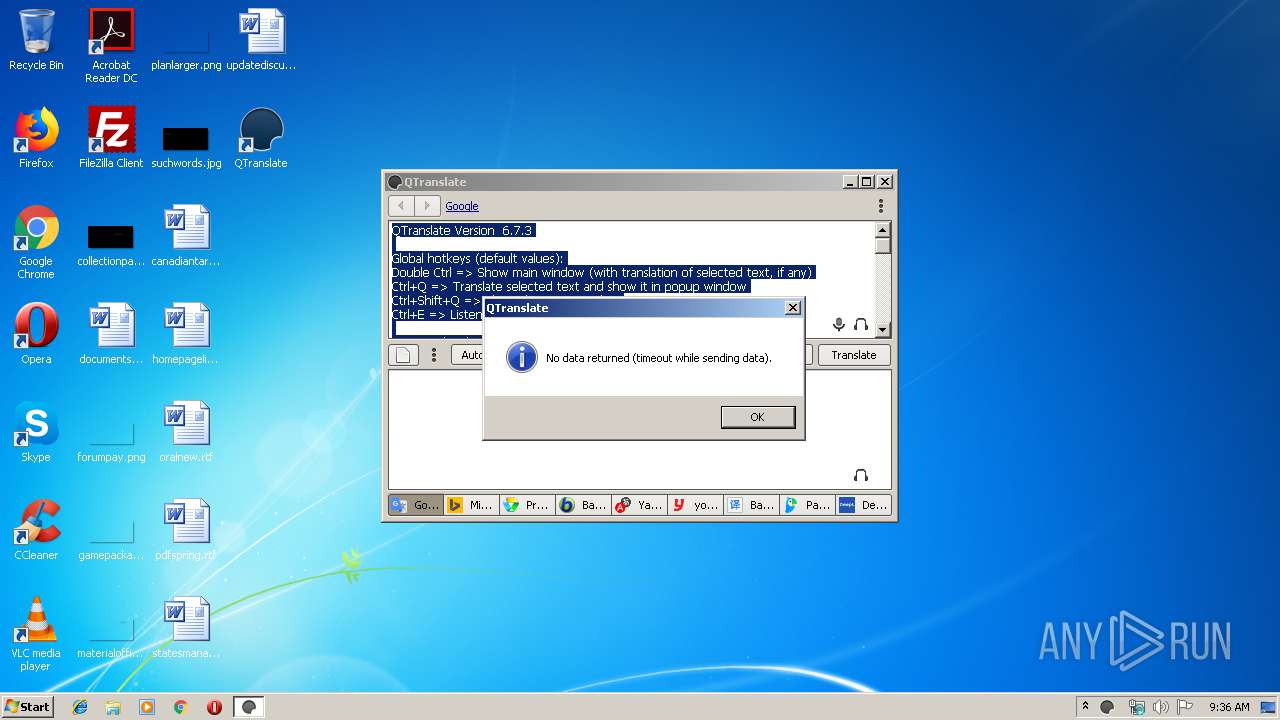1280x720 pixels.
Task: Select the homepageli... document icon
Action: point(186,334)
